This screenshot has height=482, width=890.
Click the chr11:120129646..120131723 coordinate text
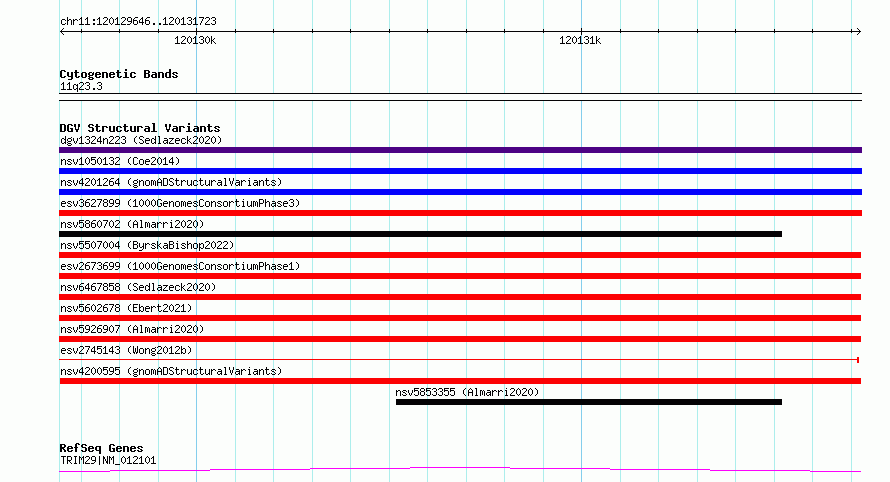(x=138, y=22)
